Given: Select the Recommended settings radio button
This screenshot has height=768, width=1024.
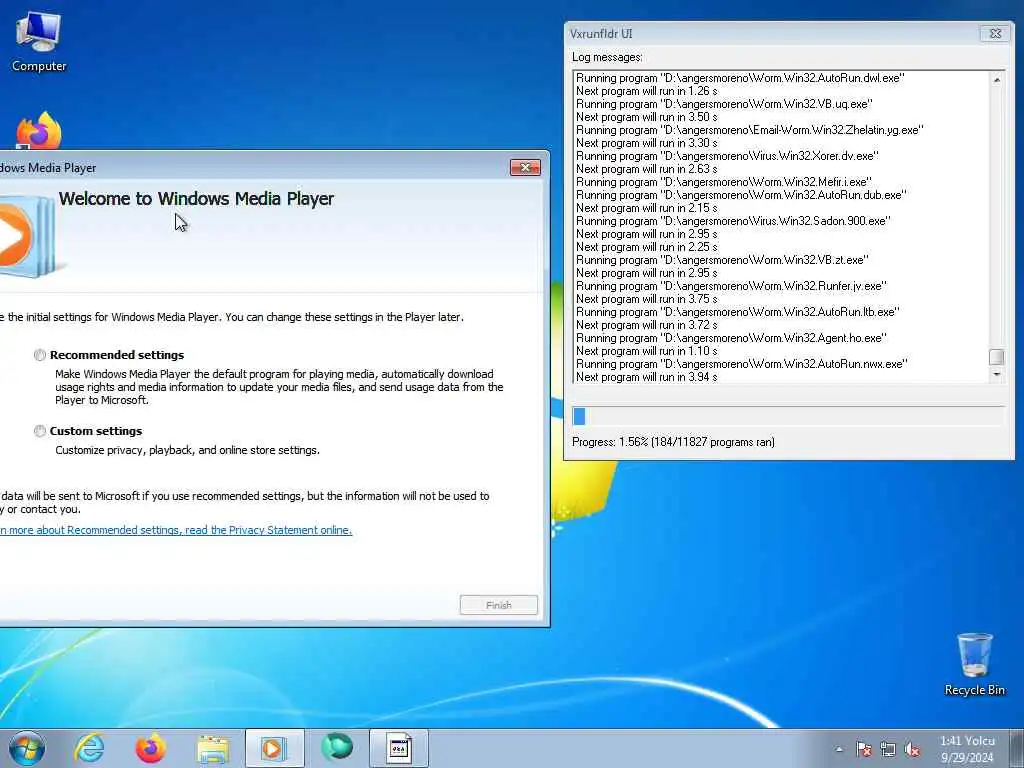Looking at the screenshot, I should pyautogui.click(x=40, y=355).
